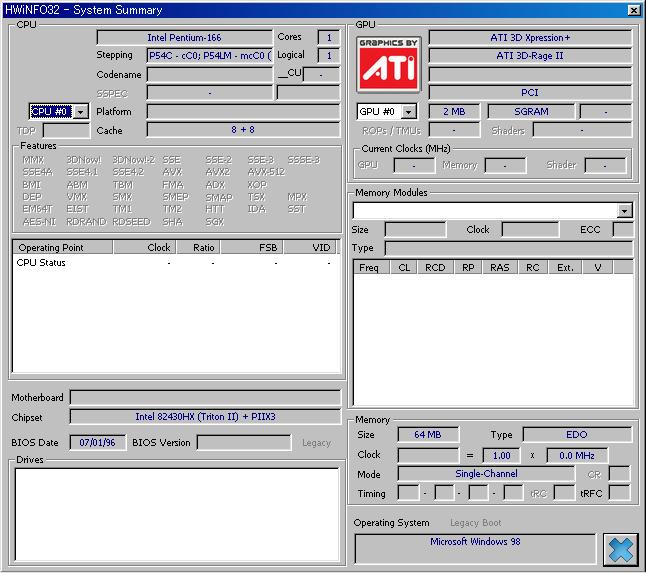Click the Cores value field

click(329, 37)
